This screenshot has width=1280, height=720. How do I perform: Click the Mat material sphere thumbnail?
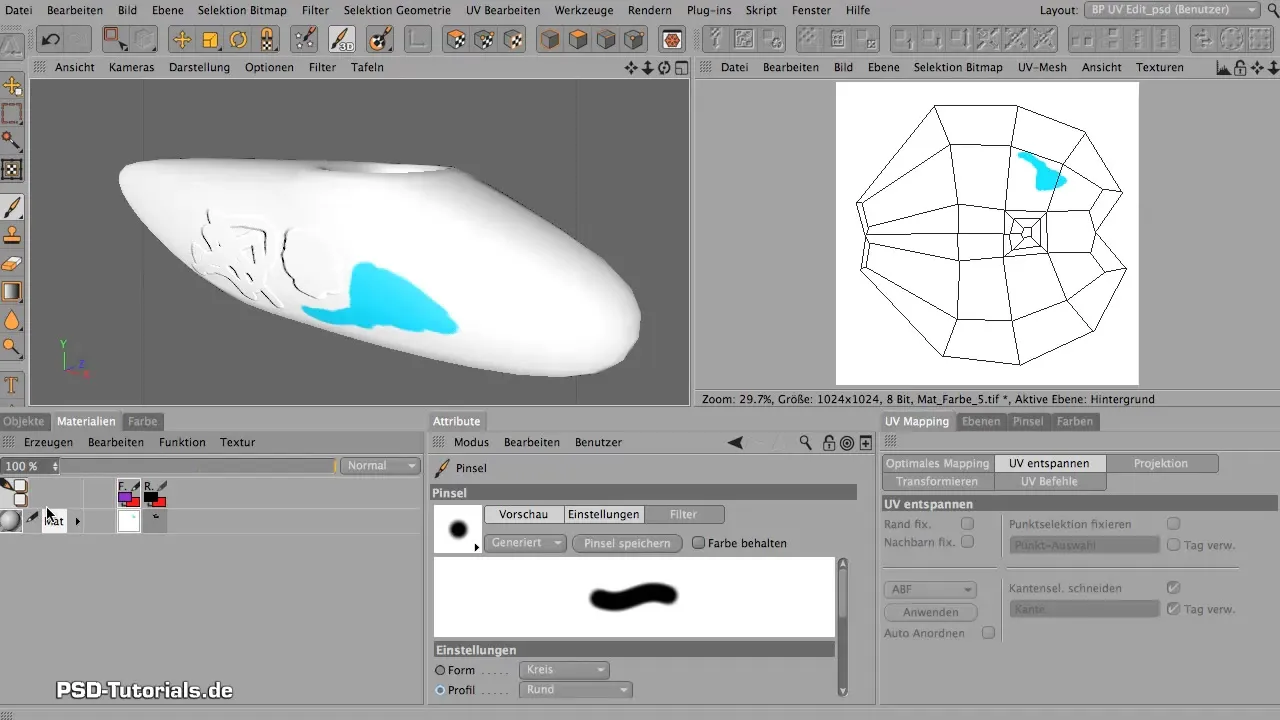click(x=11, y=520)
